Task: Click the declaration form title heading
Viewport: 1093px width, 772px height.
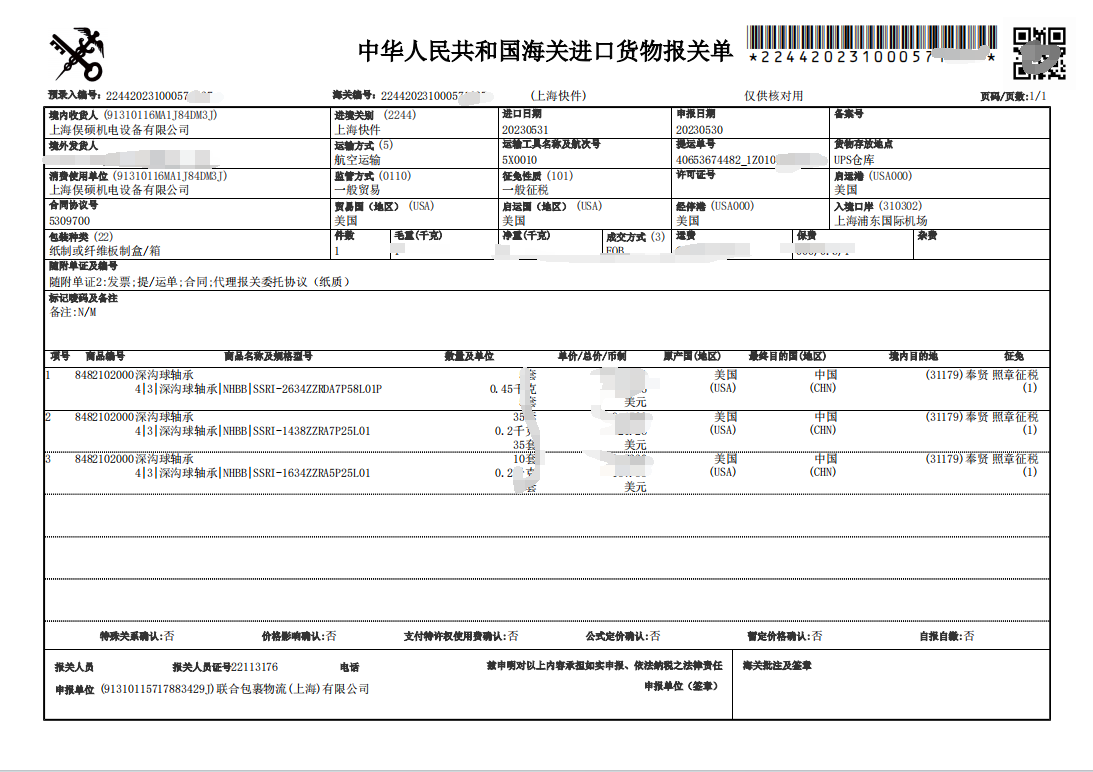Action: point(545,51)
